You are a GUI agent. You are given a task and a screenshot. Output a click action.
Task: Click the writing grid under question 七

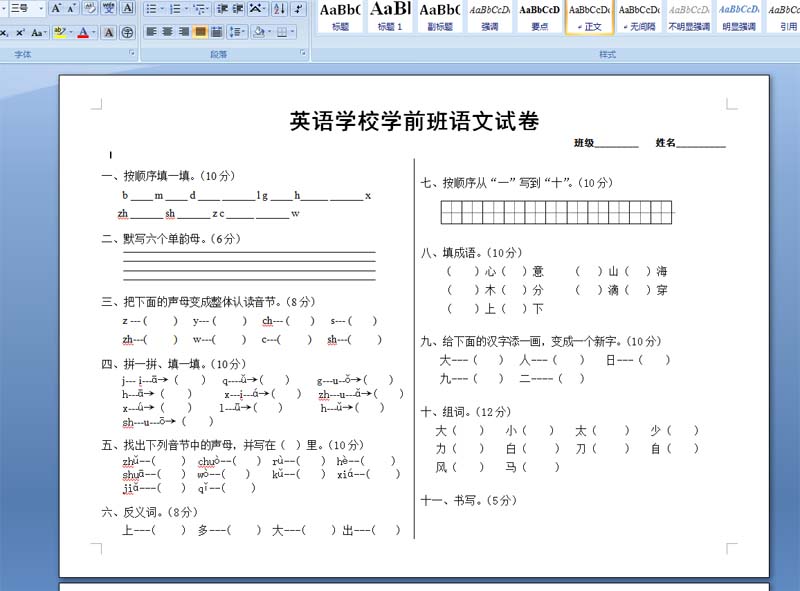tap(556, 212)
